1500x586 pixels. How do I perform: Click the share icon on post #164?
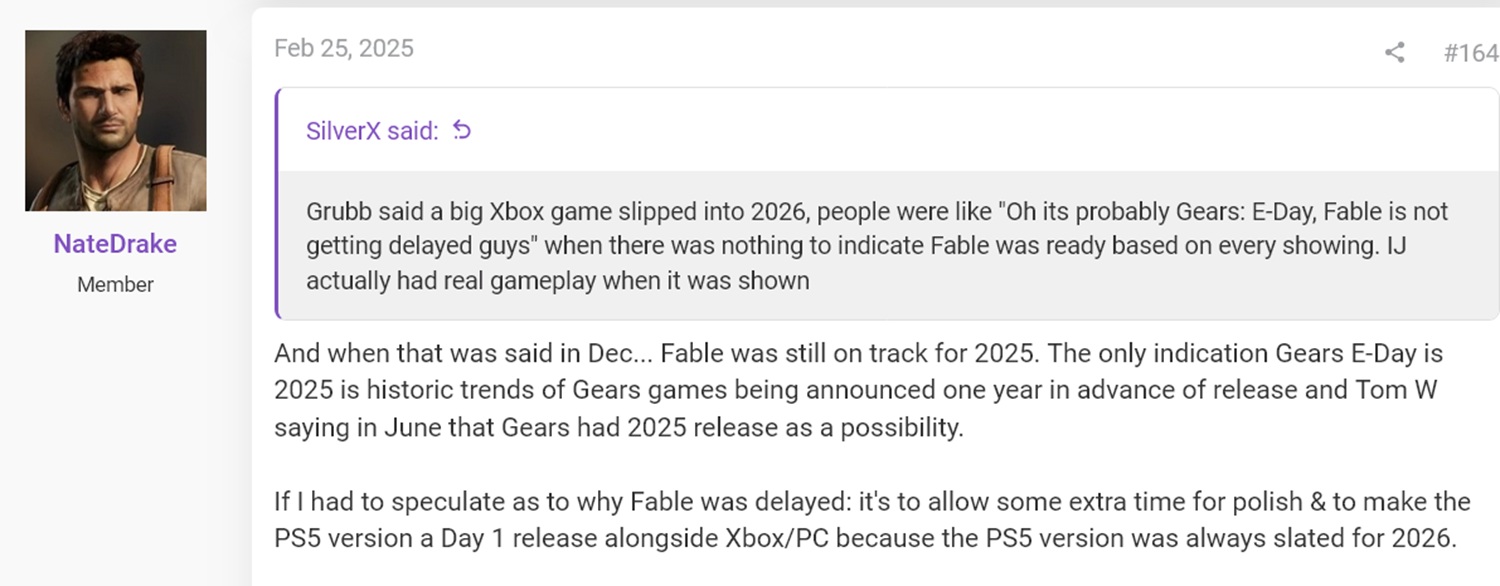click(x=1394, y=52)
